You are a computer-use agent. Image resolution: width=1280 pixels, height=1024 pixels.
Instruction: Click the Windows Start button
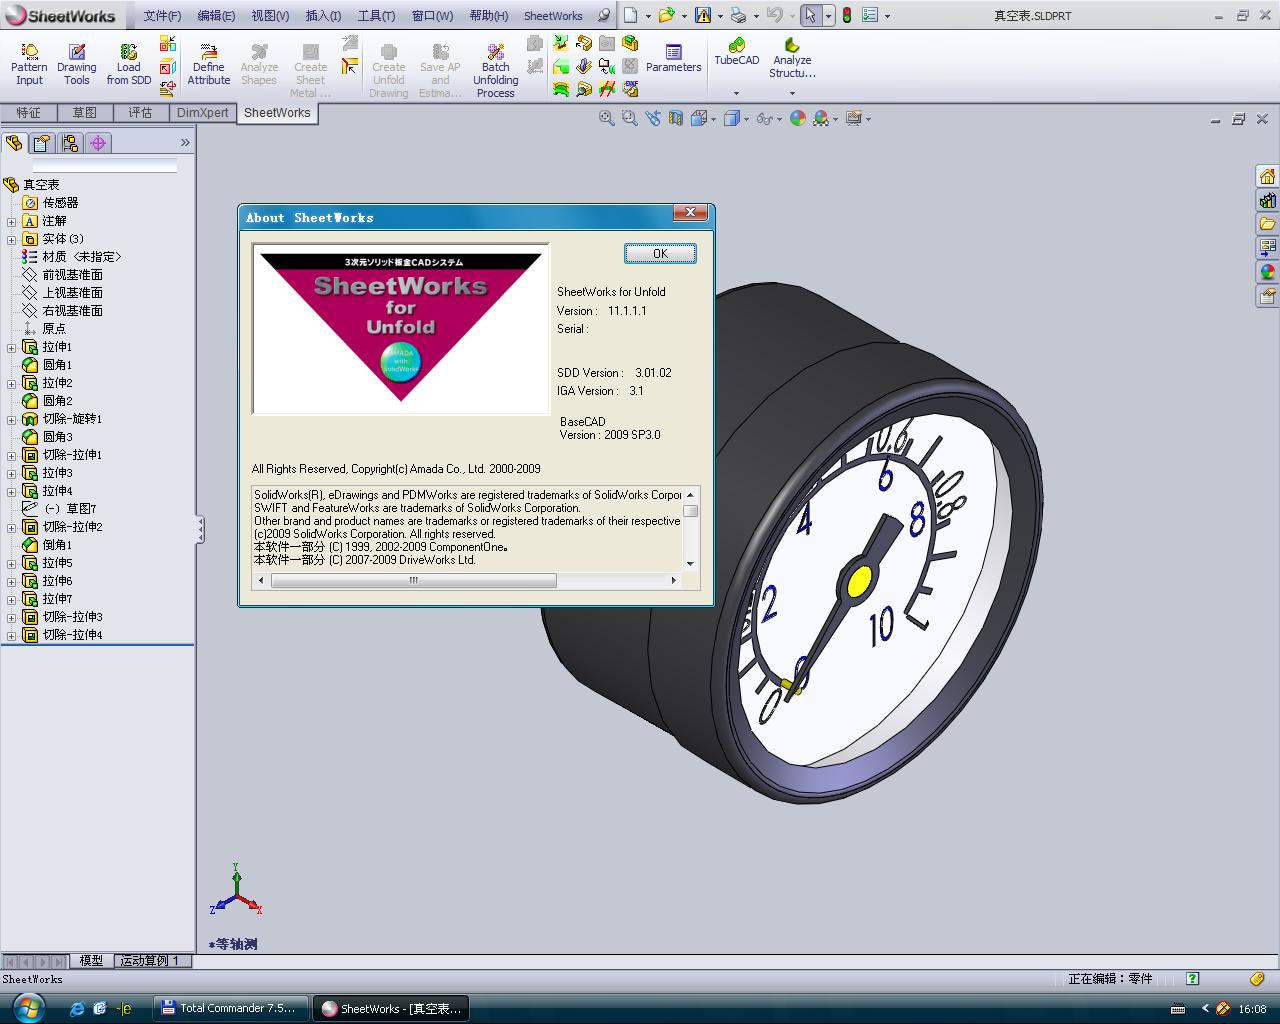[x=27, y=1007]
